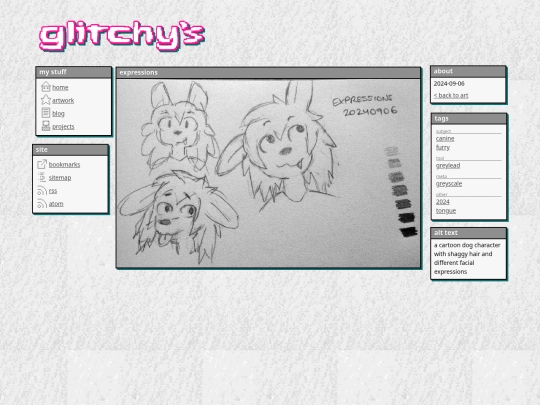Viewport: 540px width, 405px height.
Task: View the sitemap
Action: pos(60,178)
